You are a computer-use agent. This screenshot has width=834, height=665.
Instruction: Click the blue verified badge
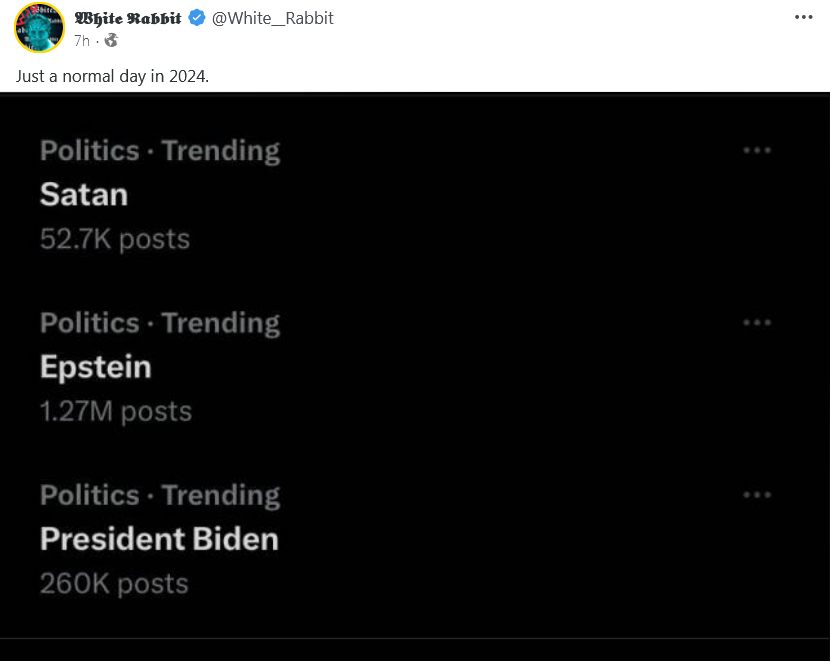[x=198, y=18]
